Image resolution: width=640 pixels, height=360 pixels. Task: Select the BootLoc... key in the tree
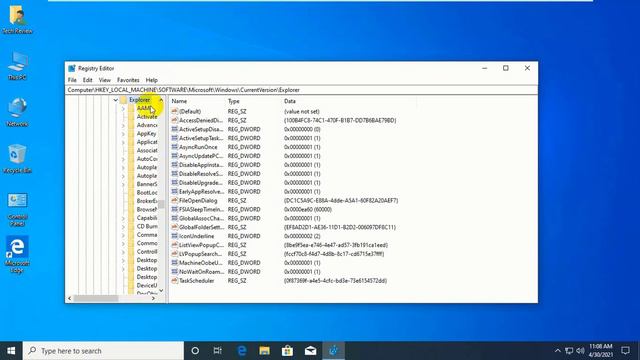click(x=147, y=193)
